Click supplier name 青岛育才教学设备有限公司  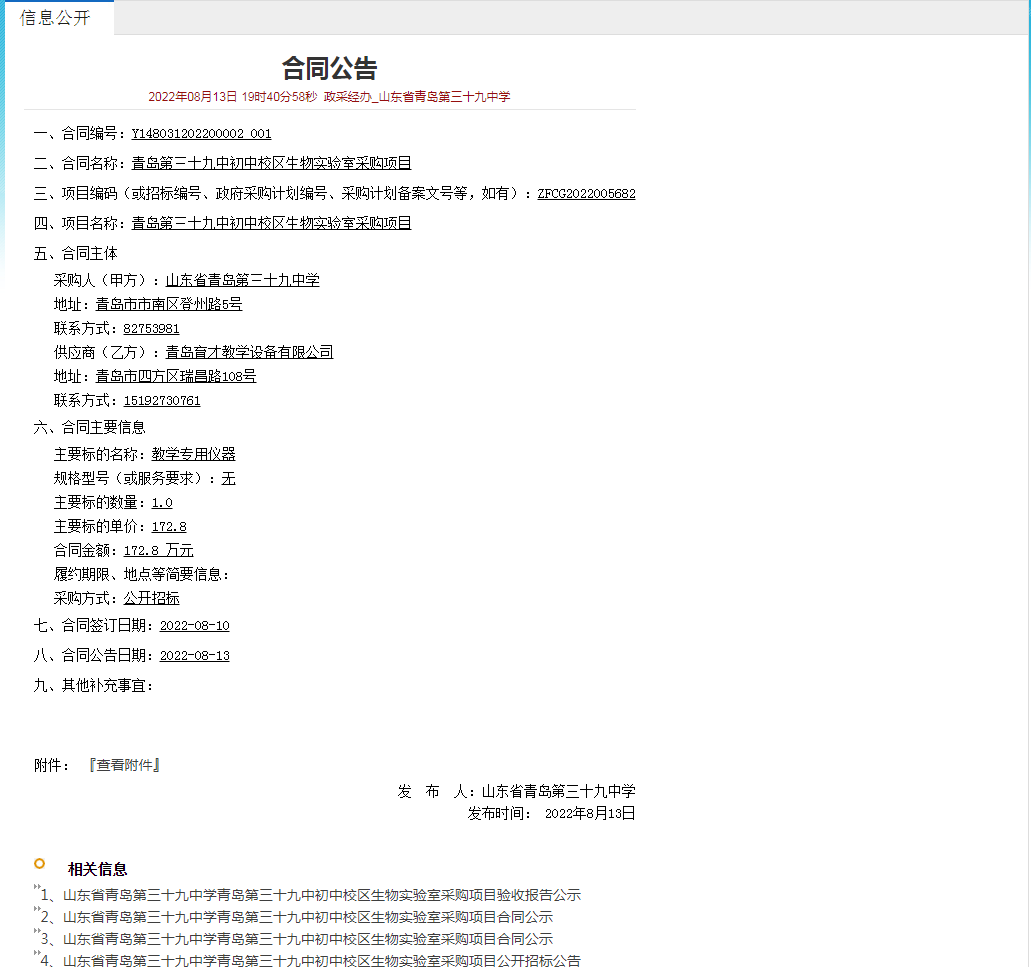click(x=249, y=352)
